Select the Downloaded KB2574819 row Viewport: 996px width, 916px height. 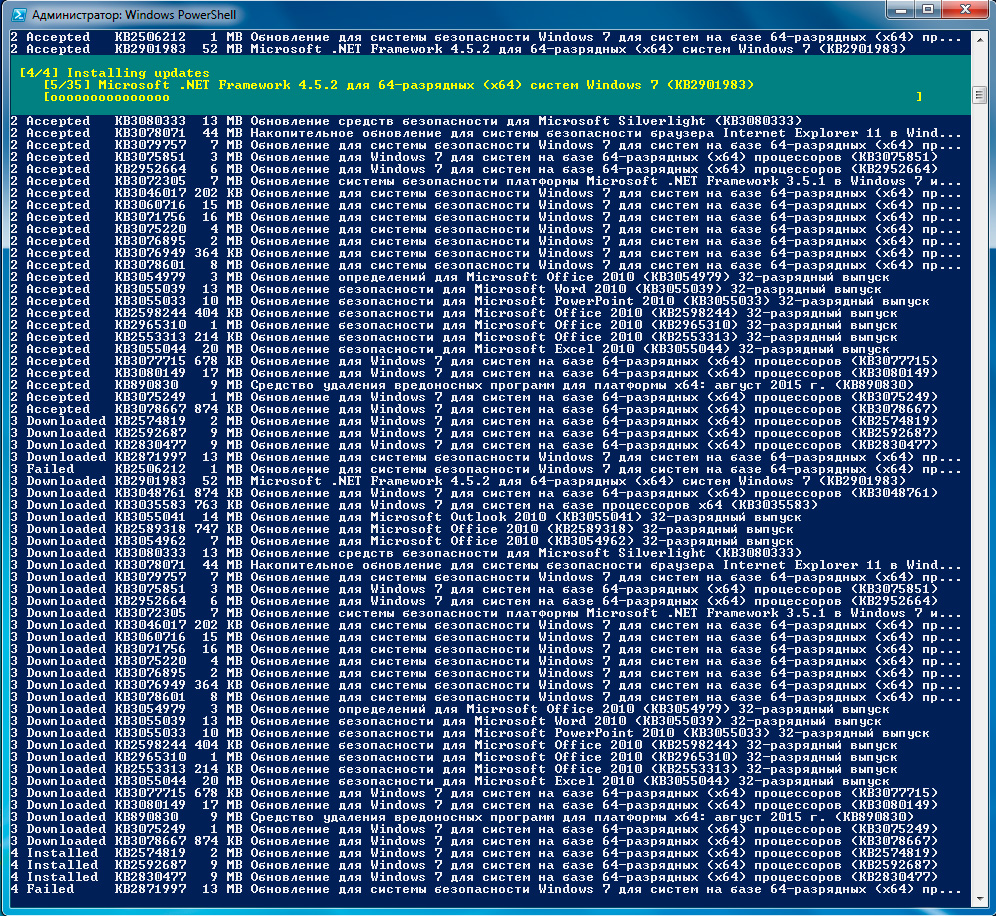tap(474, 421)
